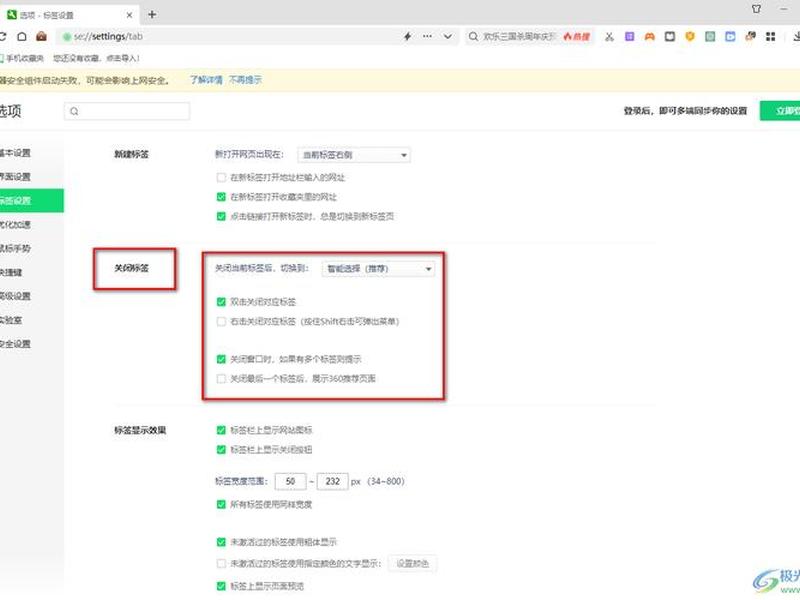800x600 pixels.
Task: Open a new browser tab with plus button
Action: coord(152,15)
